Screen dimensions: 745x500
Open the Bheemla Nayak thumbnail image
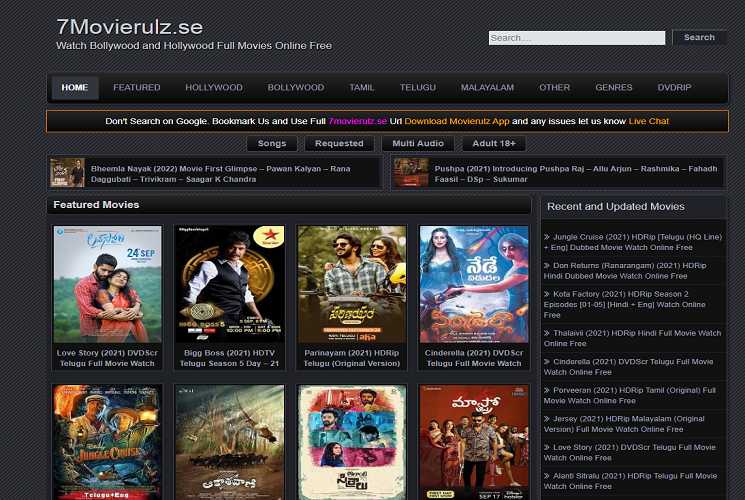[x=67, y=173]
